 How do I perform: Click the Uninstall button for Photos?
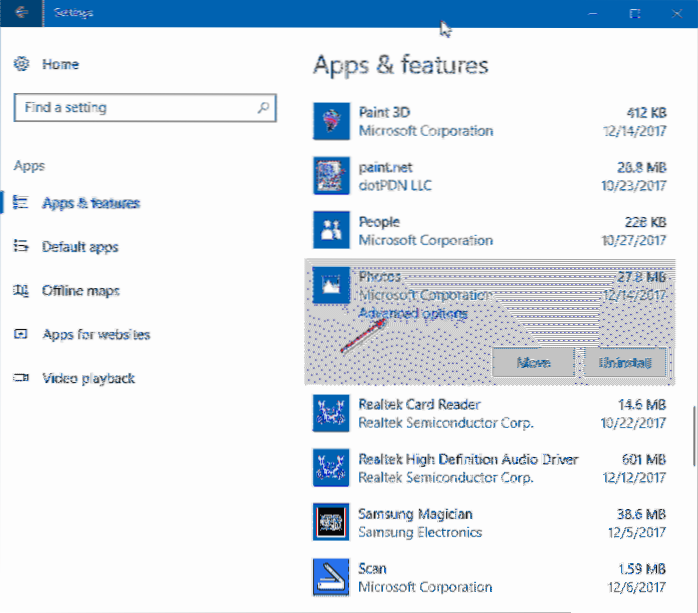tap(625, 362)
